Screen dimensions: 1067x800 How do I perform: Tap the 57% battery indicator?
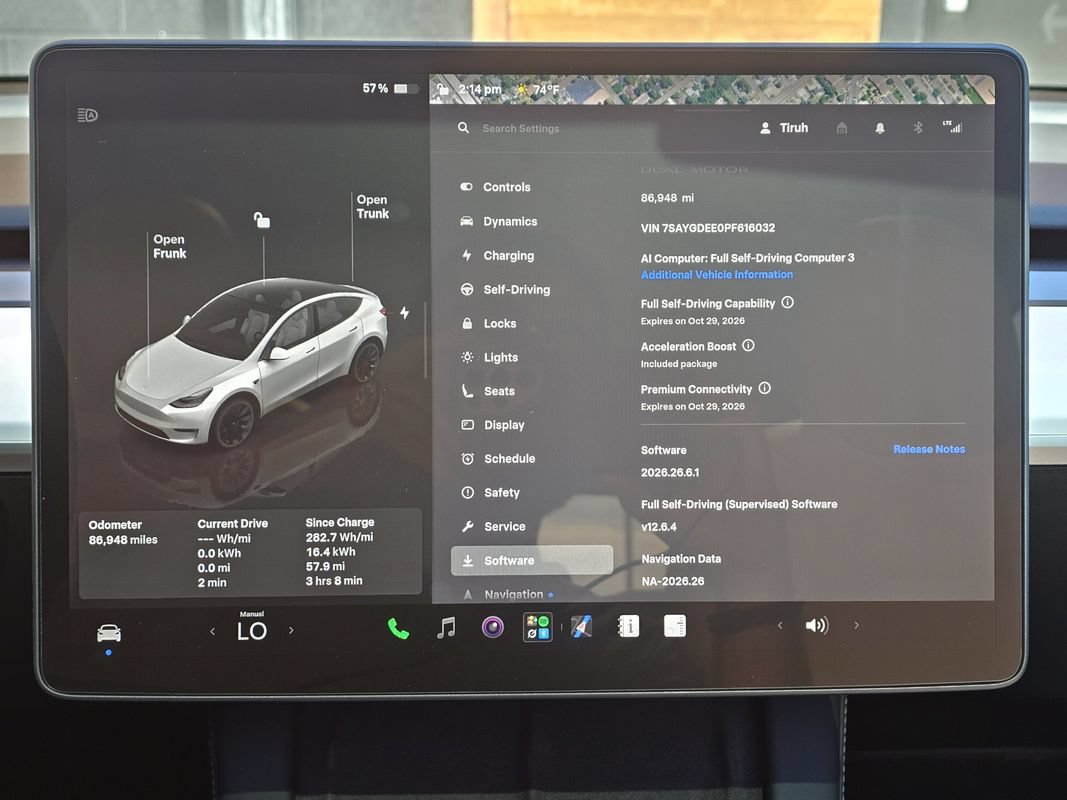click(x=390, y=88)
